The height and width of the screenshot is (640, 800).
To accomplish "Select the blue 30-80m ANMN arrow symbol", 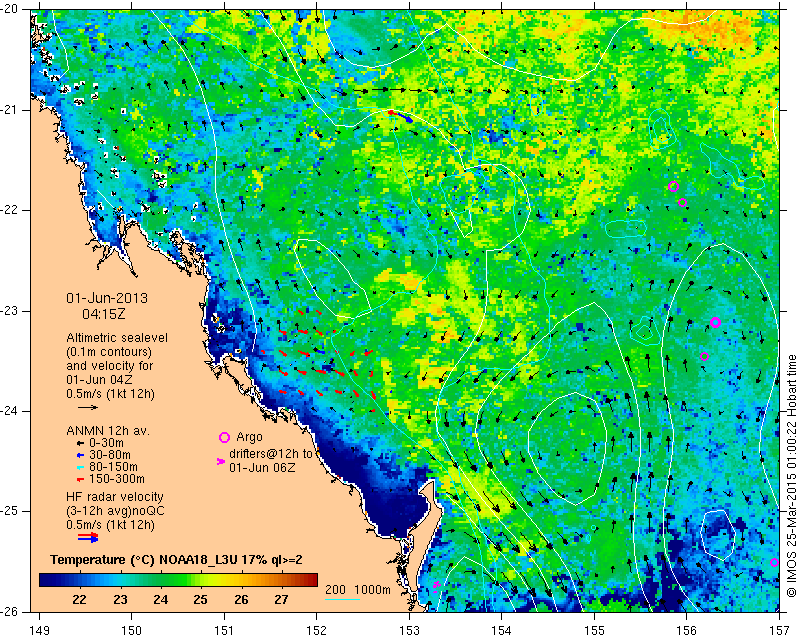I will point(80,455).
